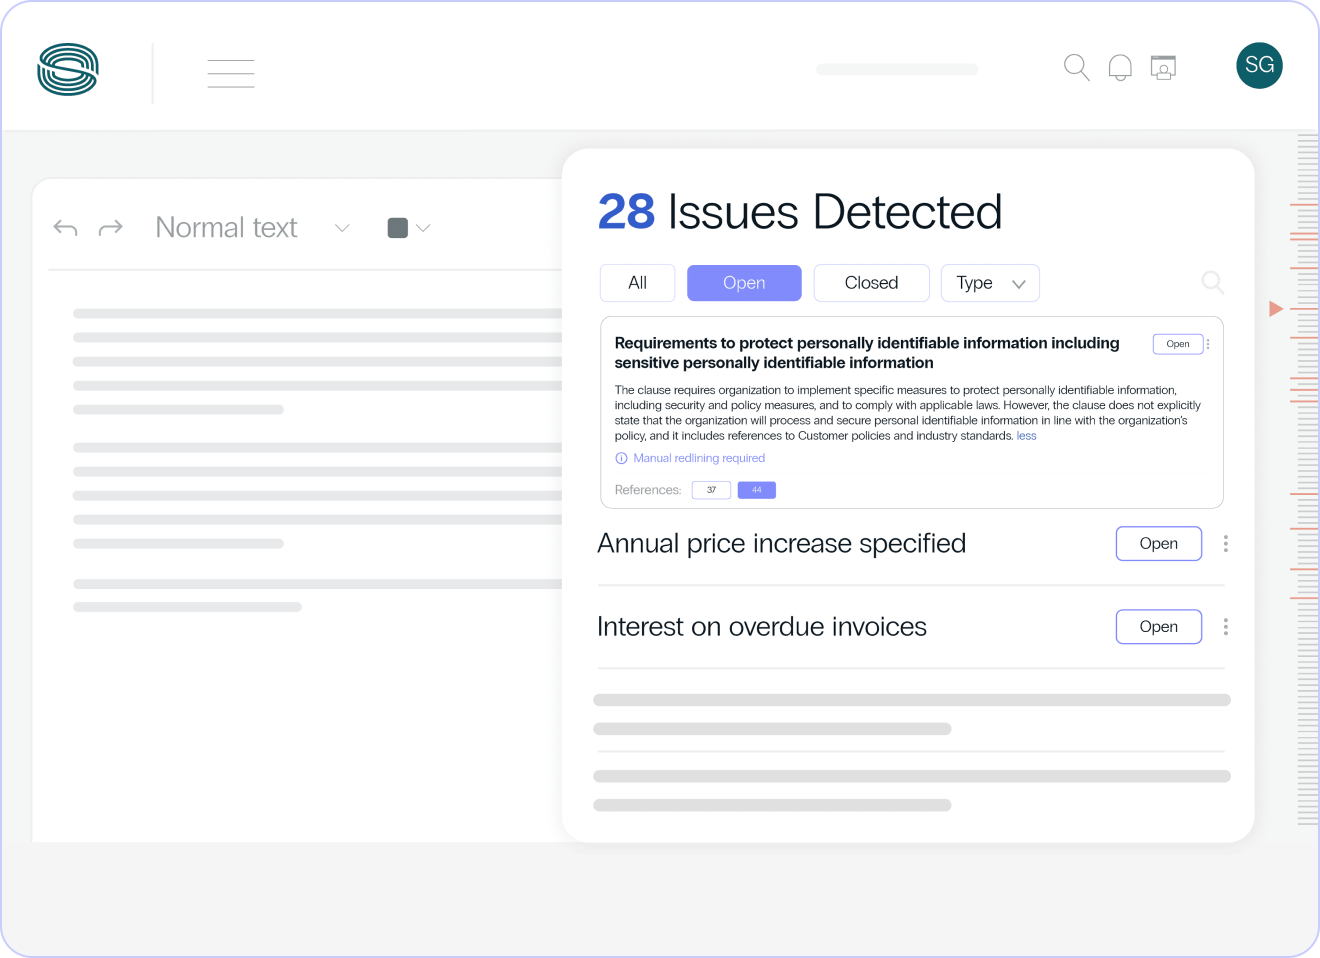1320x958 pixels.
Task: Click Open status for Interest on overdue invoices
Action: tap(1159, 627)
